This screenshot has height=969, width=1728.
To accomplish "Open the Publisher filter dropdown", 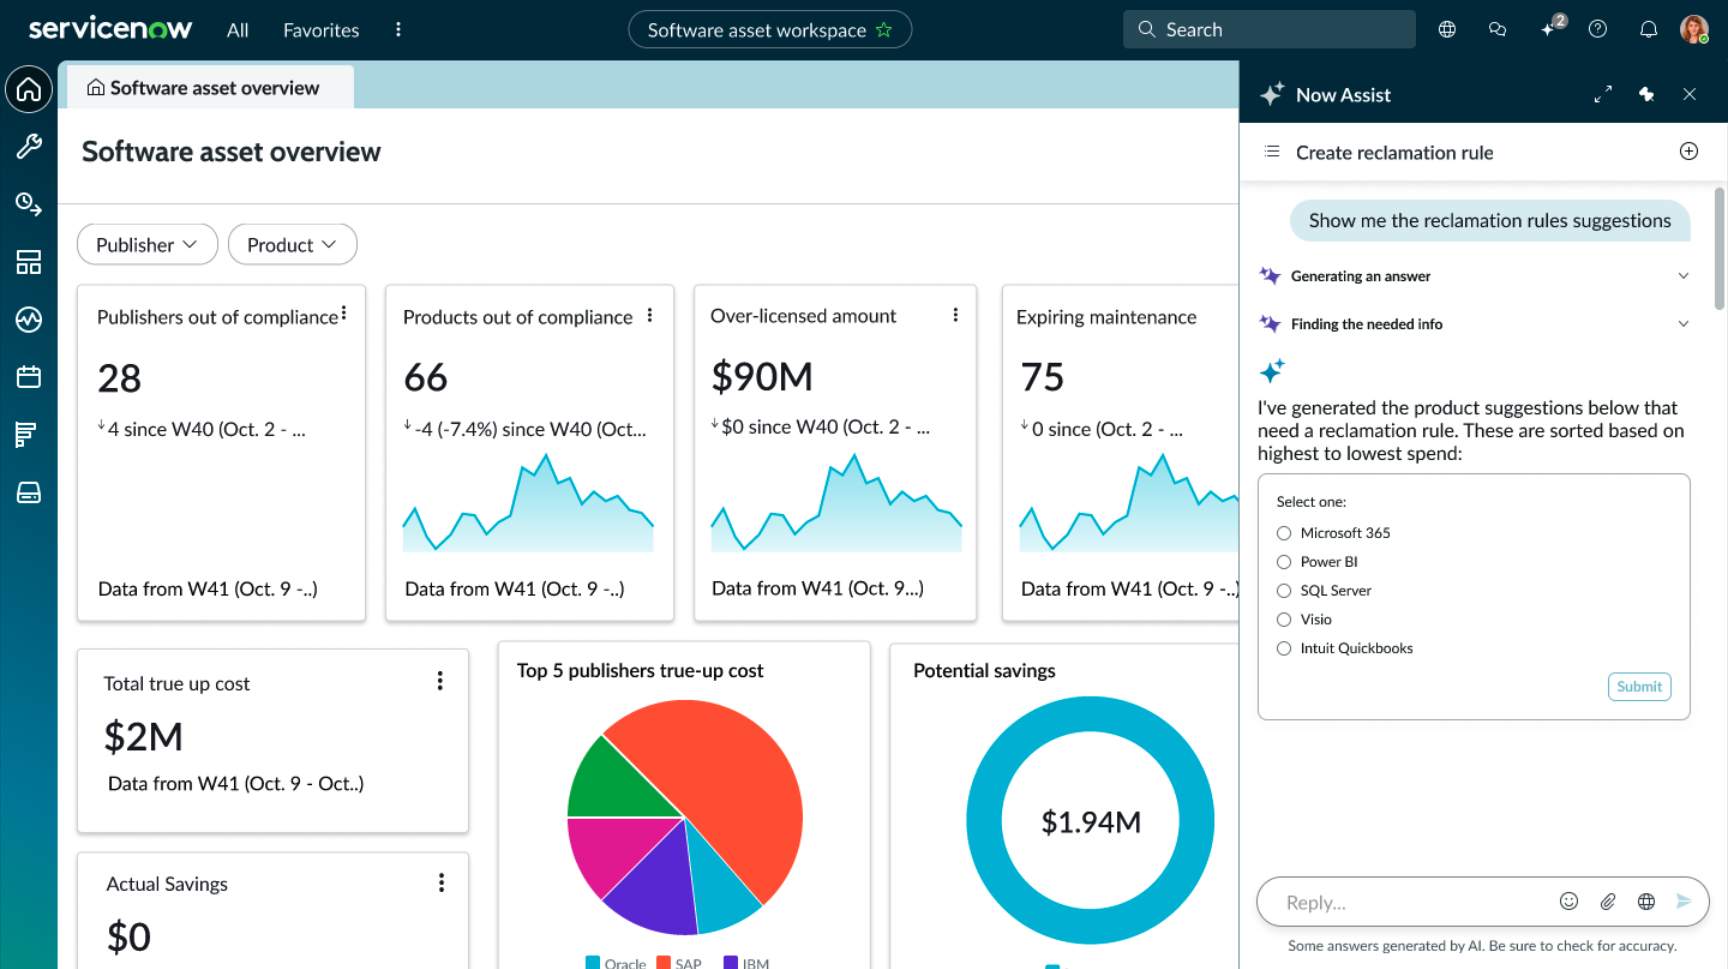I will click(147, 245).
